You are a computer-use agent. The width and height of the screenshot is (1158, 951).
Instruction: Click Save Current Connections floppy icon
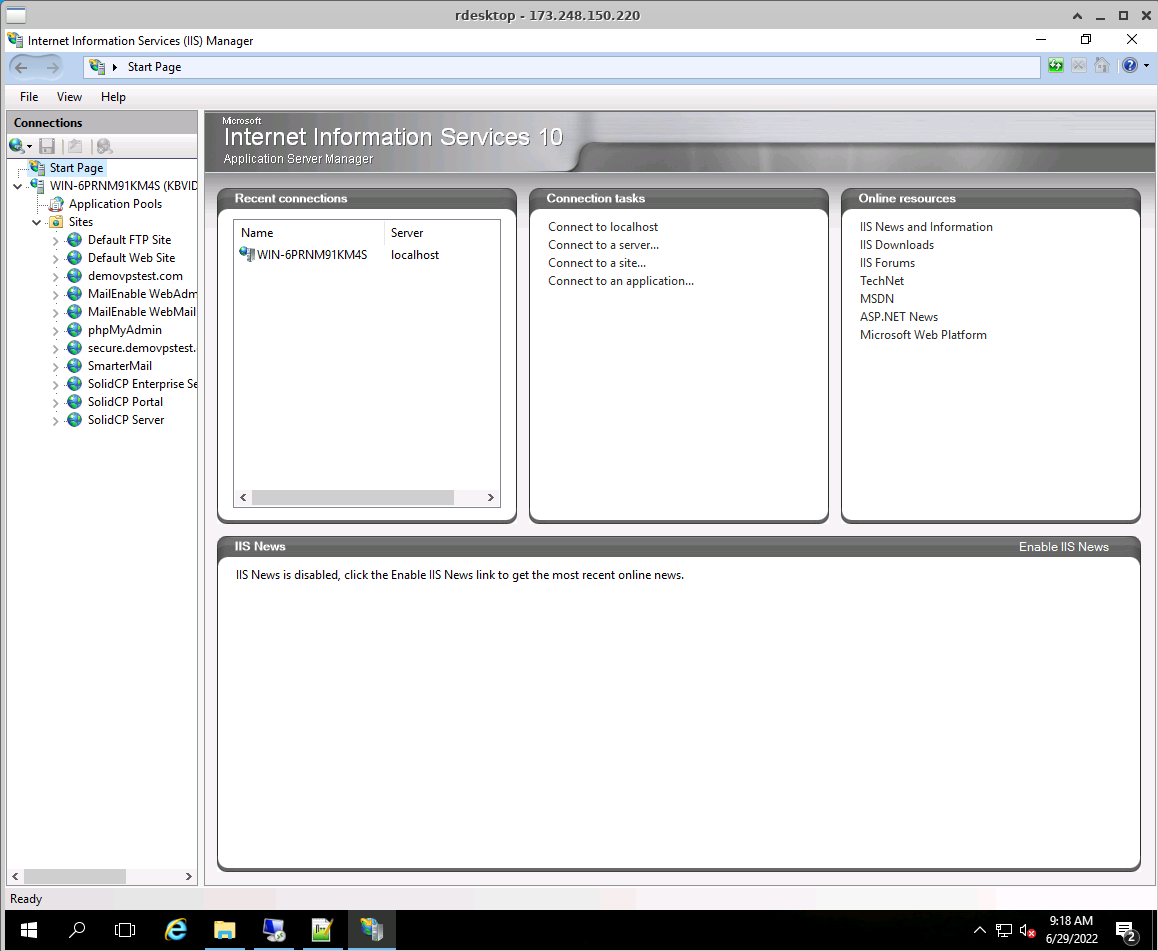47,146
